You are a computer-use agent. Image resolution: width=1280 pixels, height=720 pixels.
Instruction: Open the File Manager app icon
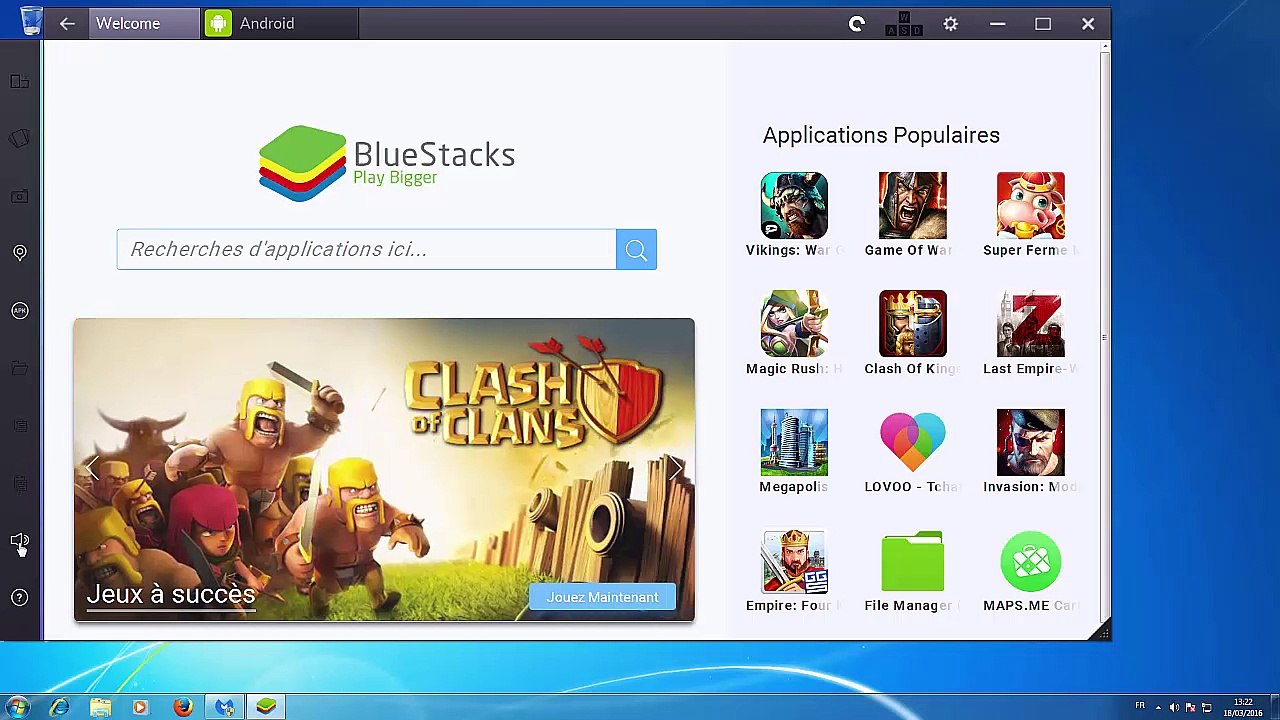912,562
